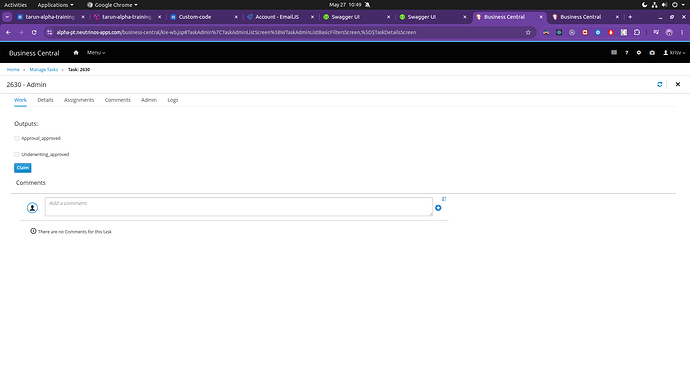Click the red record extension icon
The width and height of the screenshot is (690, 387).
tap(585, 32)
